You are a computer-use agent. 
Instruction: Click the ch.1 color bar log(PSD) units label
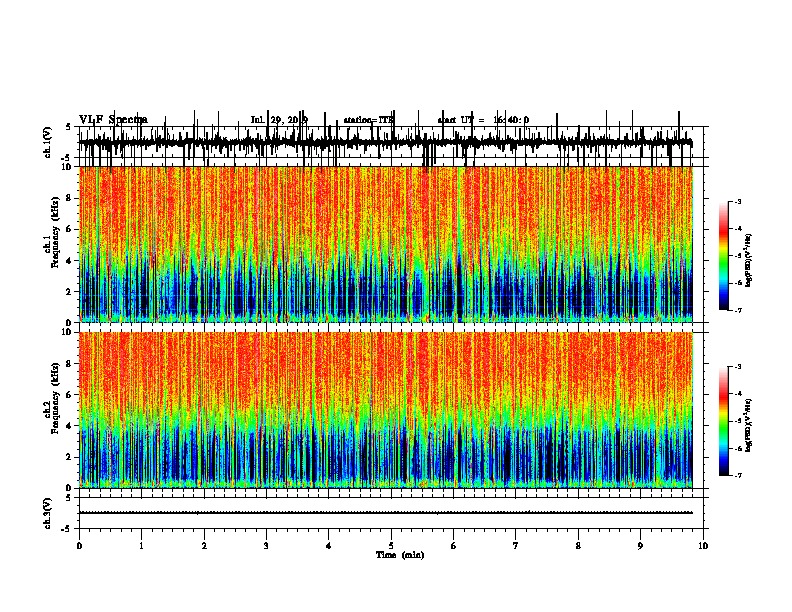748,261
